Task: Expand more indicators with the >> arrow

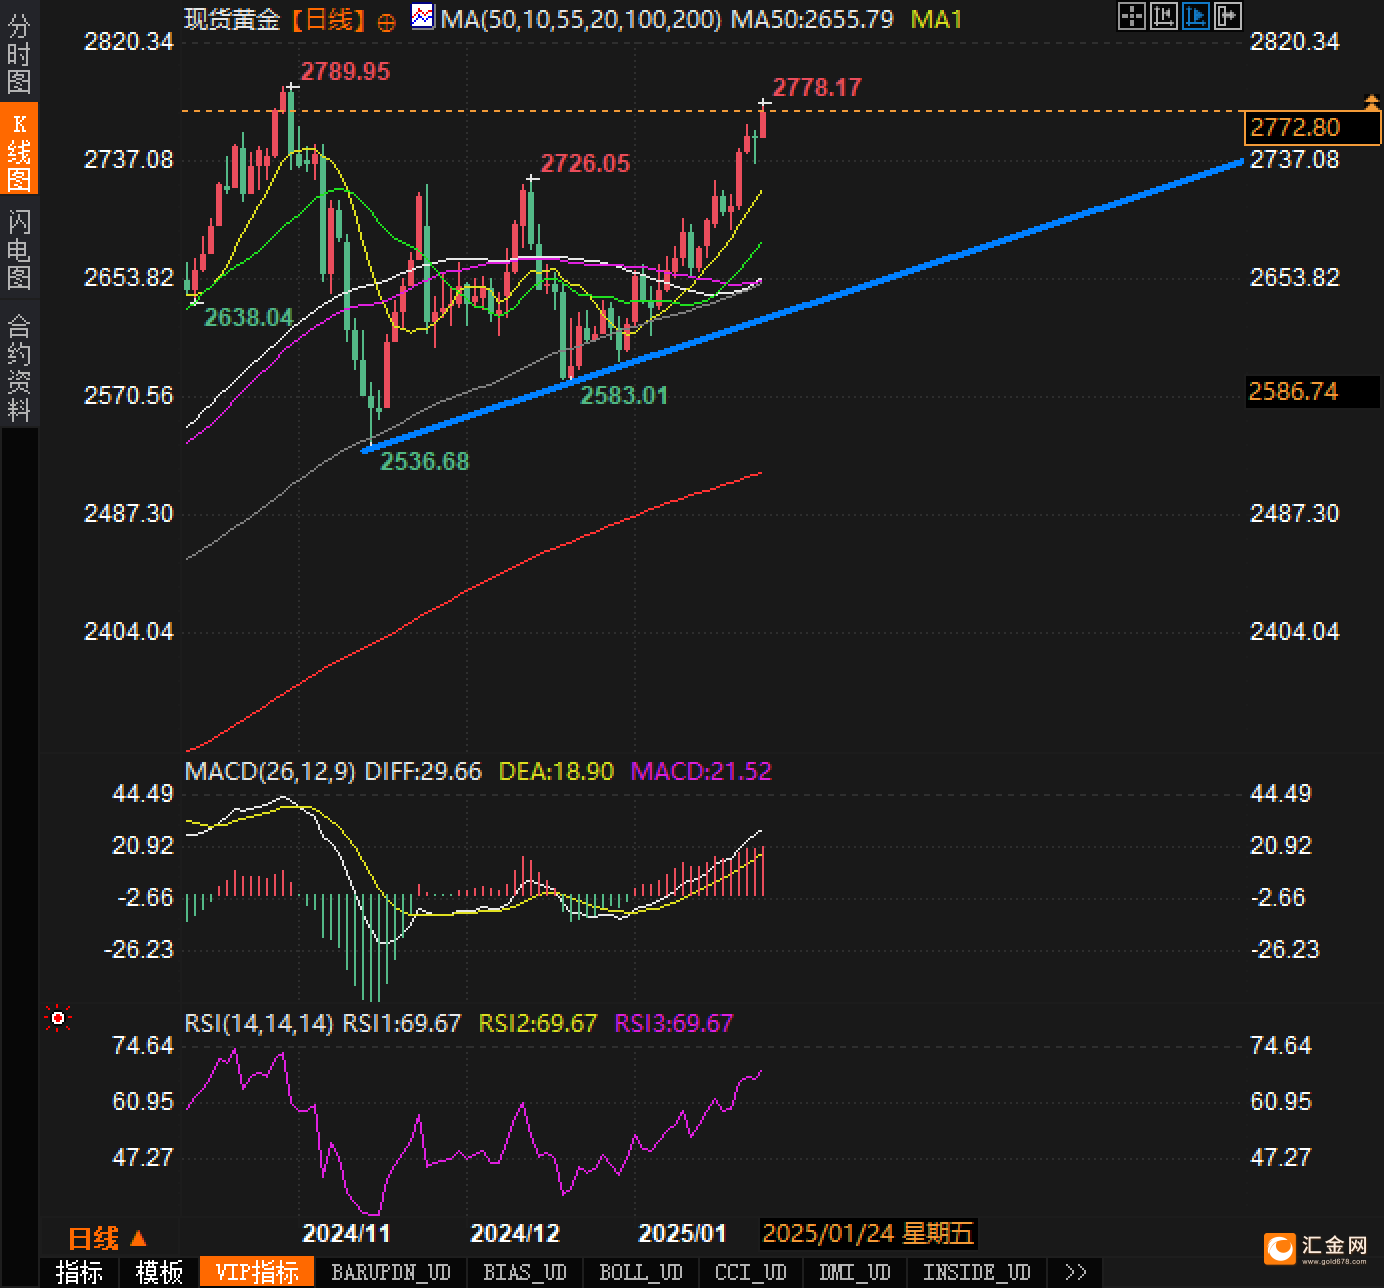Action: (x=1076, y=1272)
